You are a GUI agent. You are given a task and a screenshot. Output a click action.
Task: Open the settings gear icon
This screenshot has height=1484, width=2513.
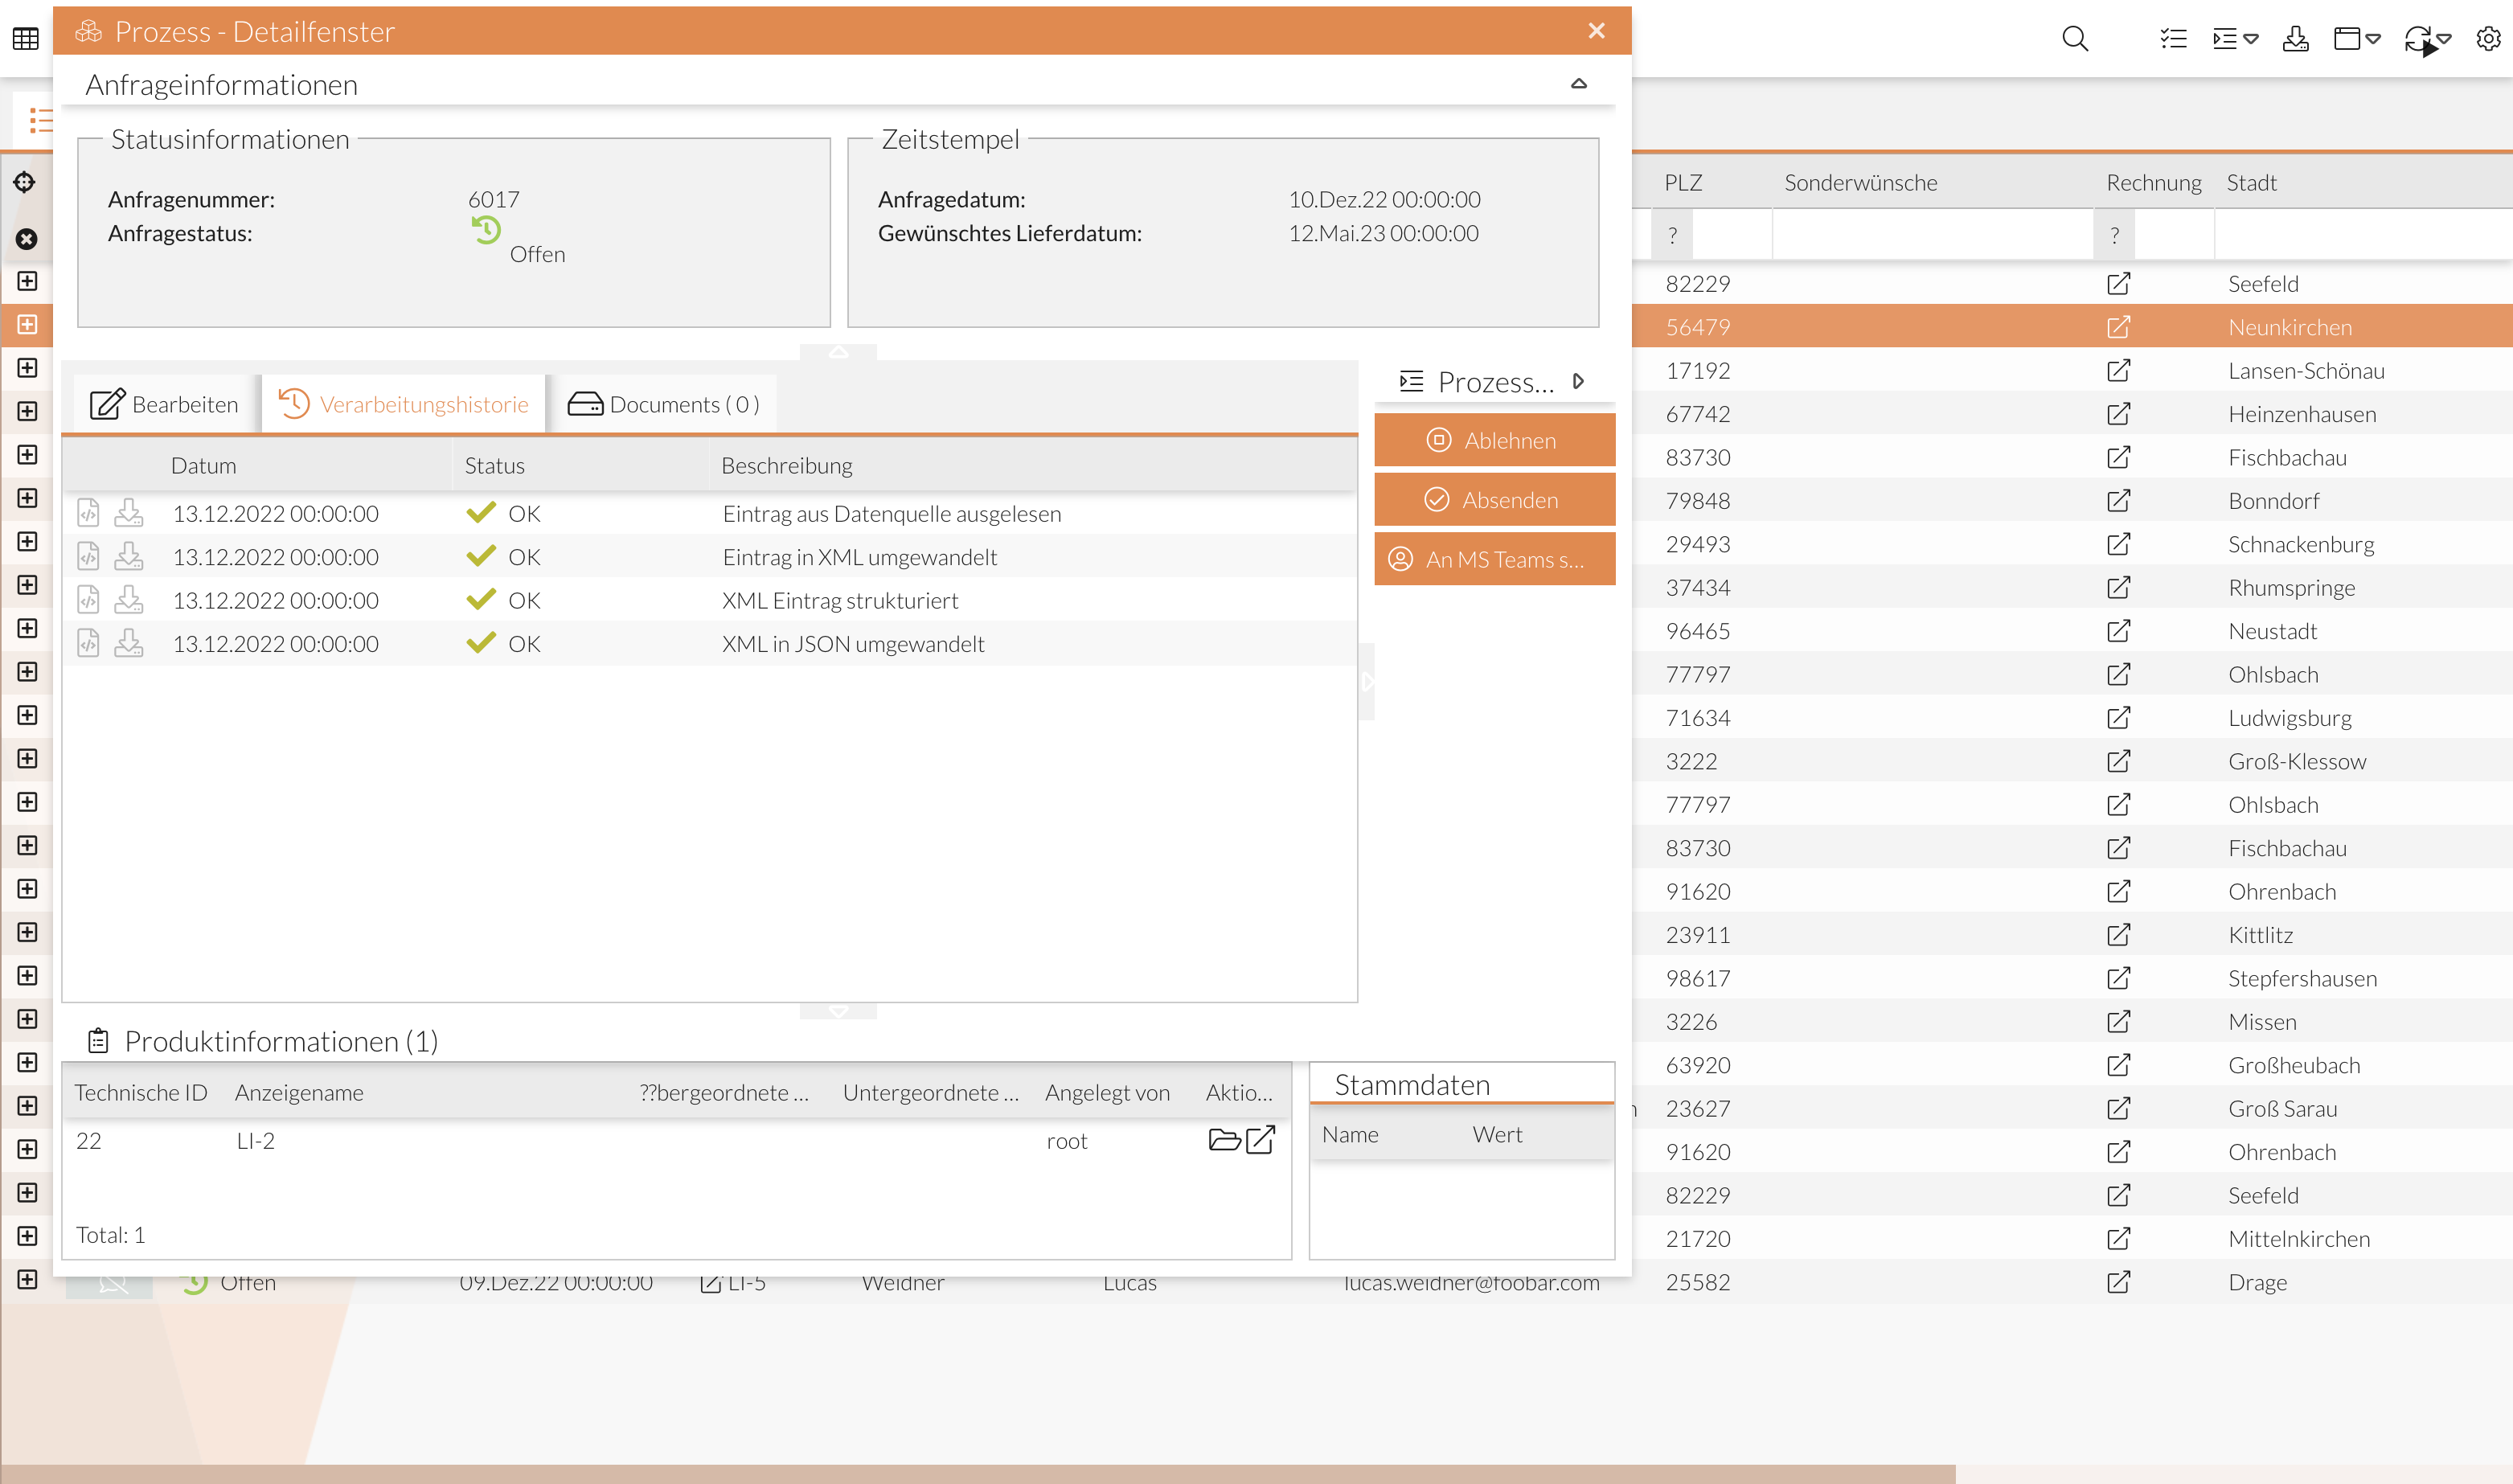2488,39
